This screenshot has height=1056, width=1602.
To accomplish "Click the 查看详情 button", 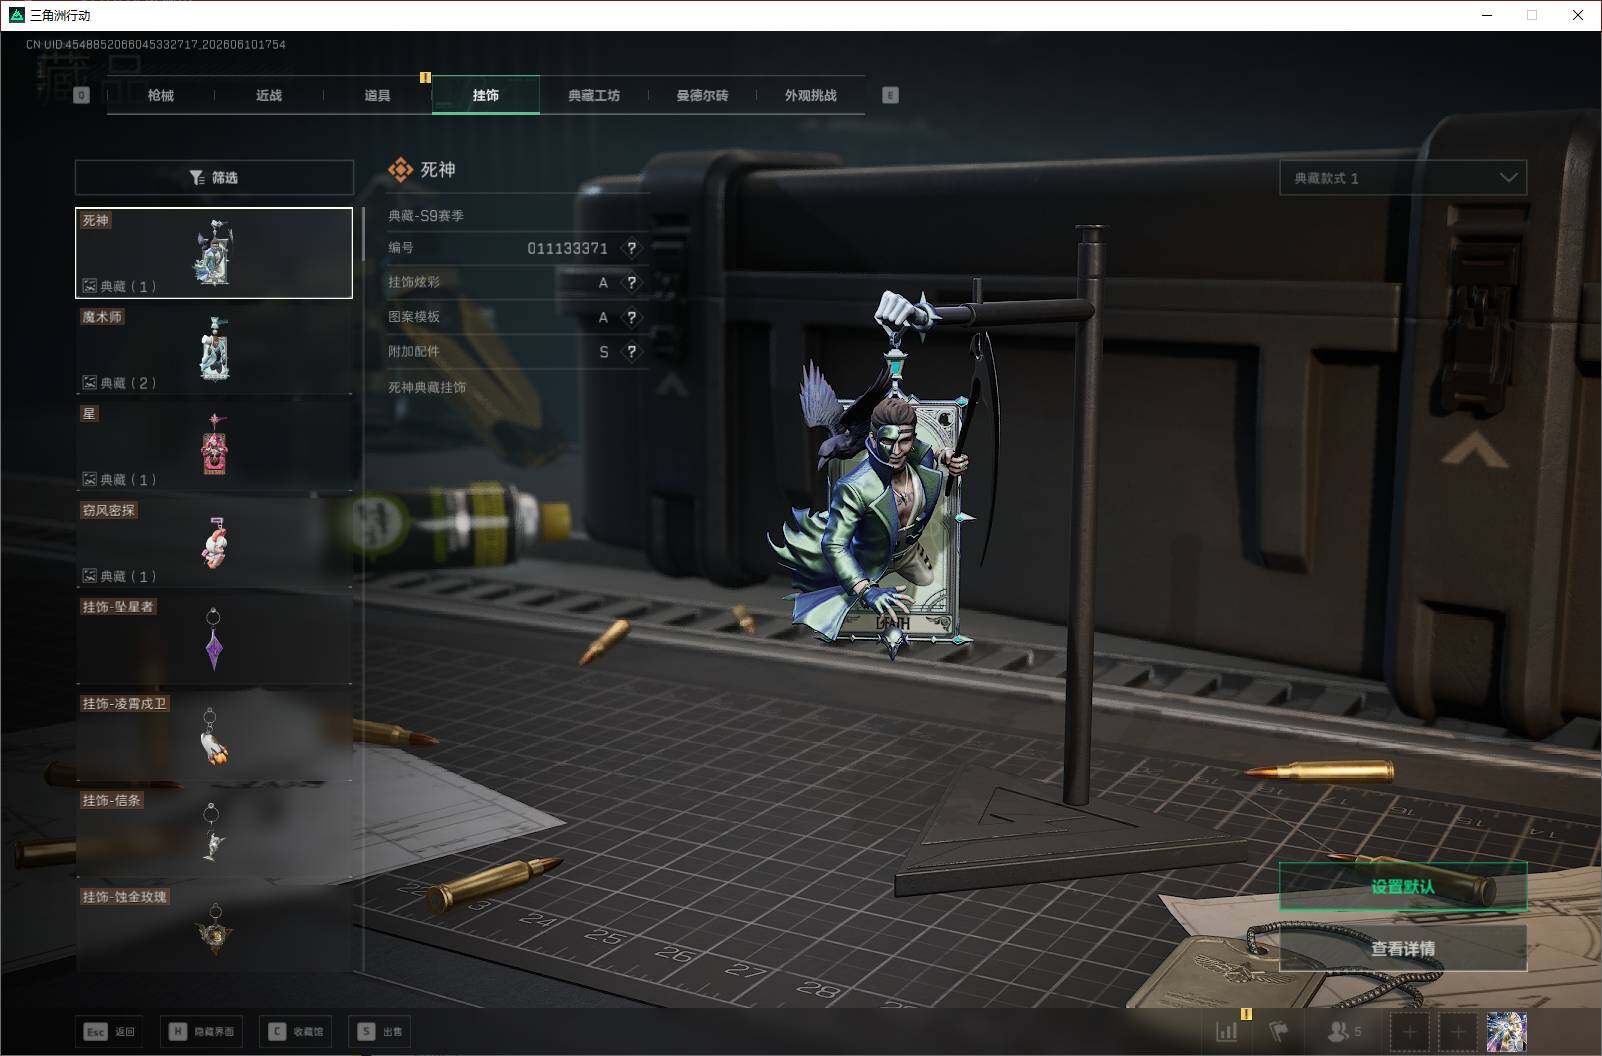I will click(x=1403, y=948).
